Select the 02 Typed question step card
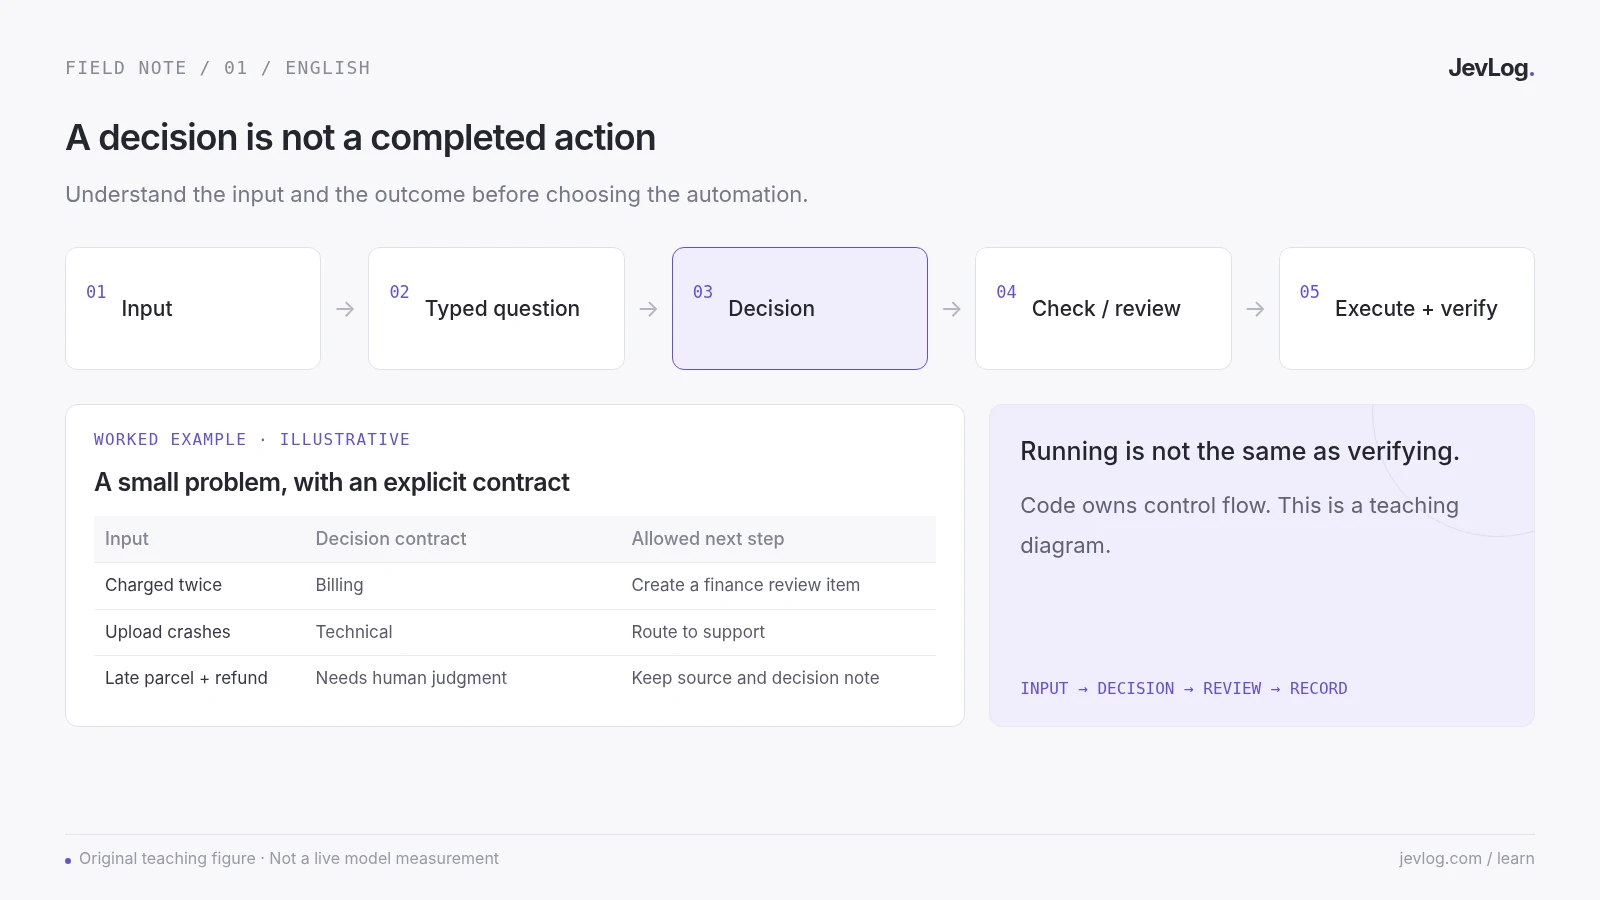 pos(496,308)
